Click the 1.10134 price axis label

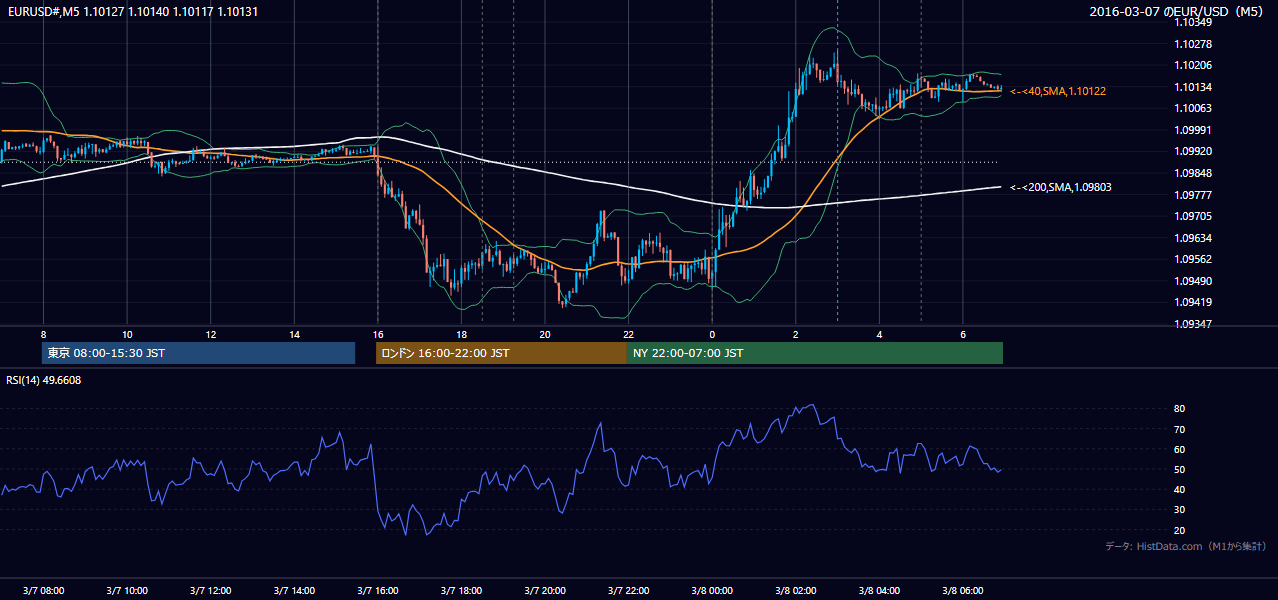(x=1193, y=87)
